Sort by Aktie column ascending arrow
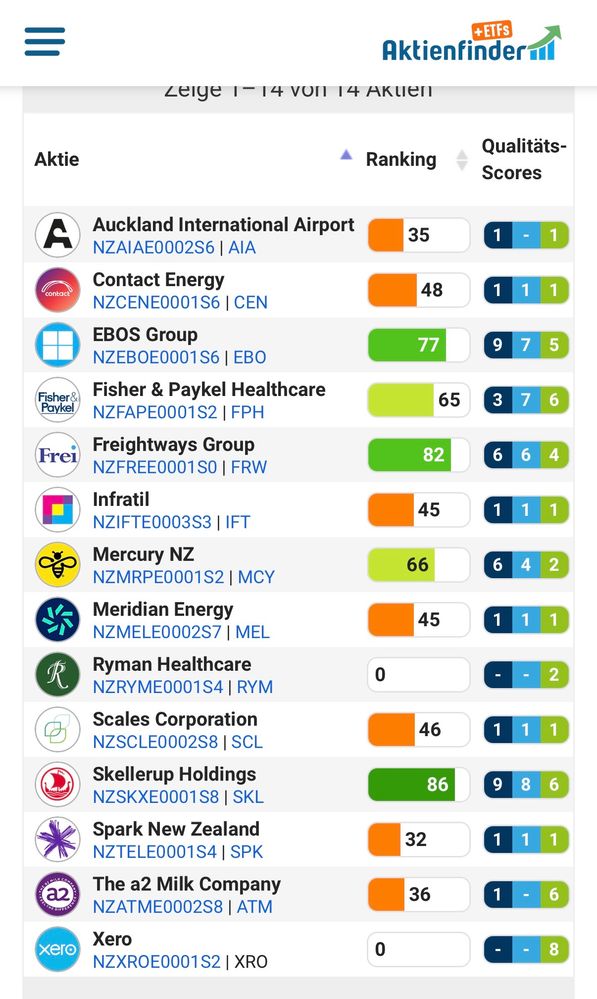The width and height of the screenshot is (597, 999). point(346,154)
